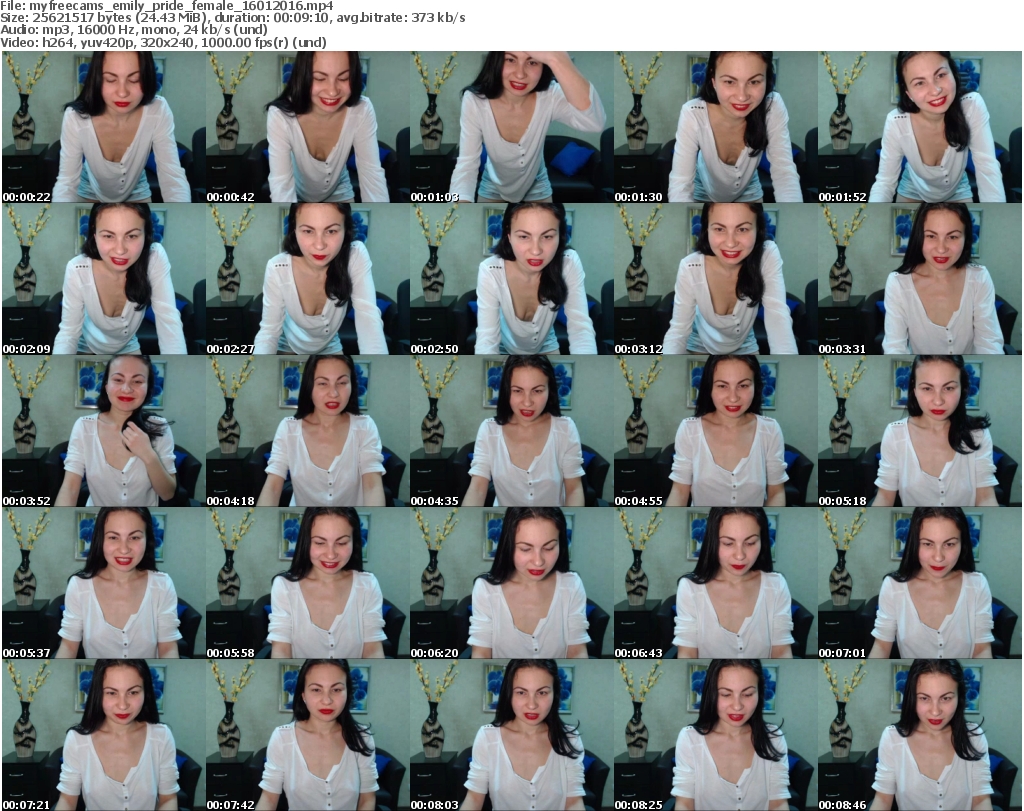
Task: Click the thumbnail timestamped 00:08:46
Action: [920, 735]
